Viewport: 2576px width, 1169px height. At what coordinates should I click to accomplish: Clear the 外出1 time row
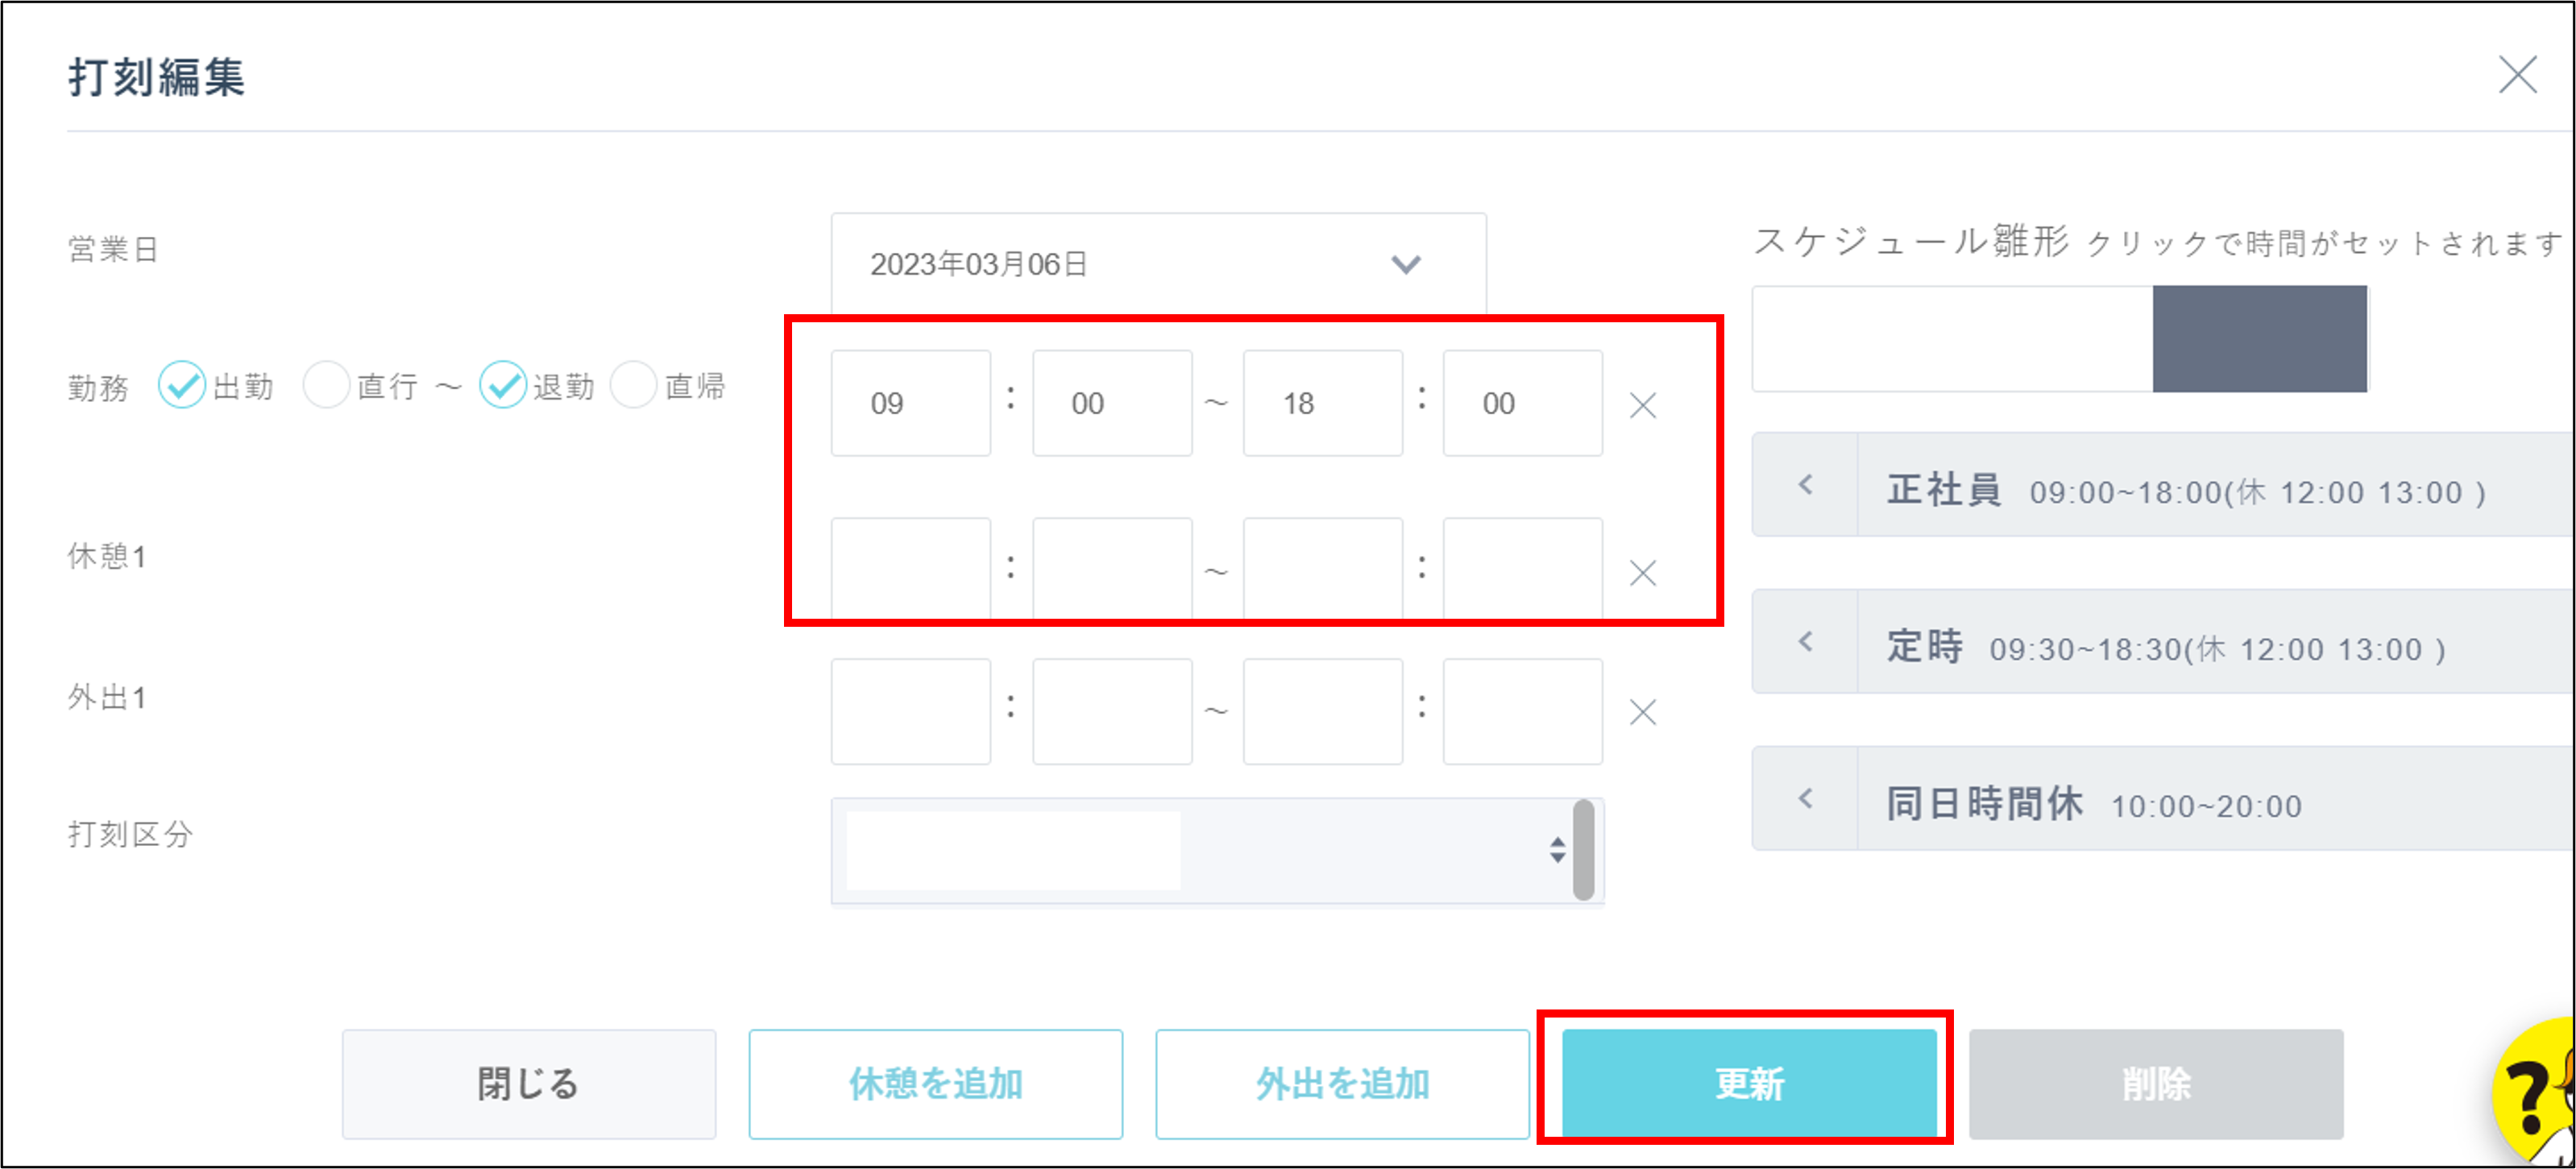pos(1642,712)
